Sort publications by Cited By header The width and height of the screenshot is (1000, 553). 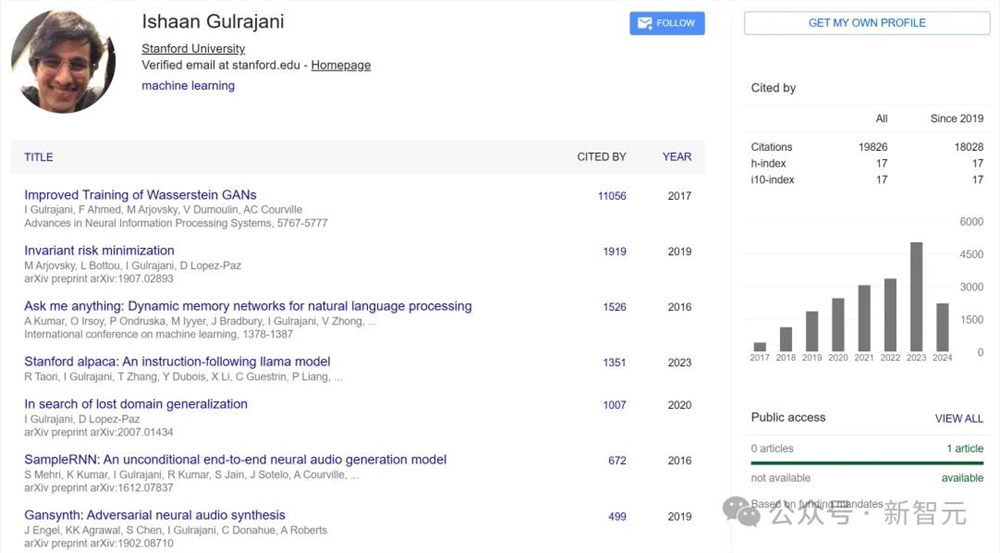point(601,157)
